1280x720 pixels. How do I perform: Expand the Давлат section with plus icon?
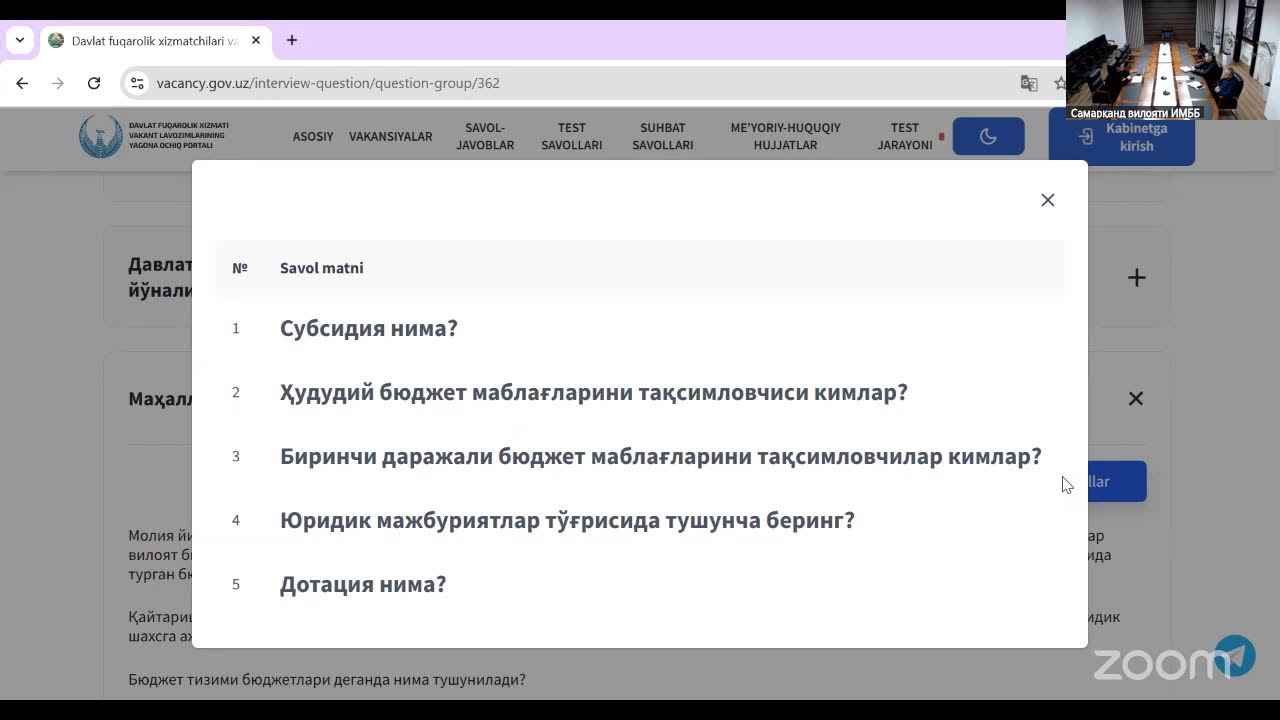tap(1137, 278)
